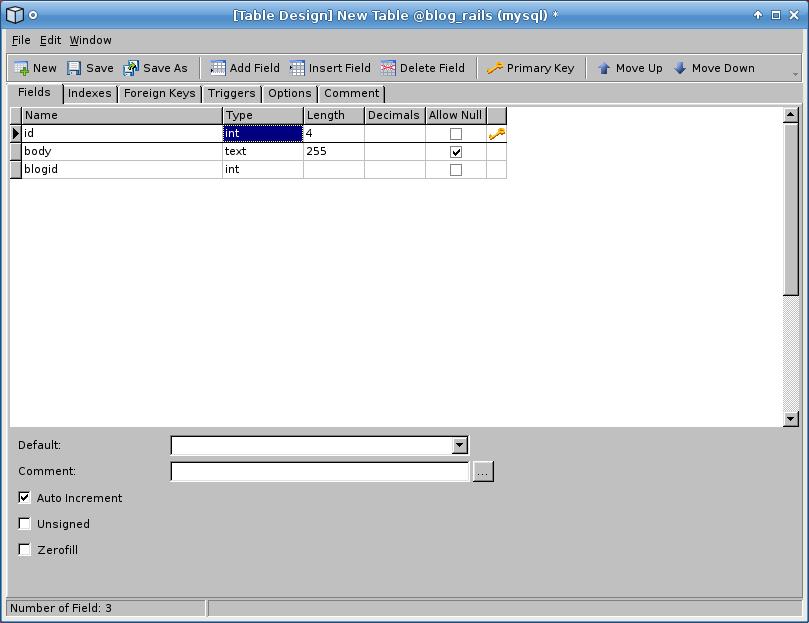Click the 'int' type cell of blogid
The image size is (809, 623).
pos(263,169)
